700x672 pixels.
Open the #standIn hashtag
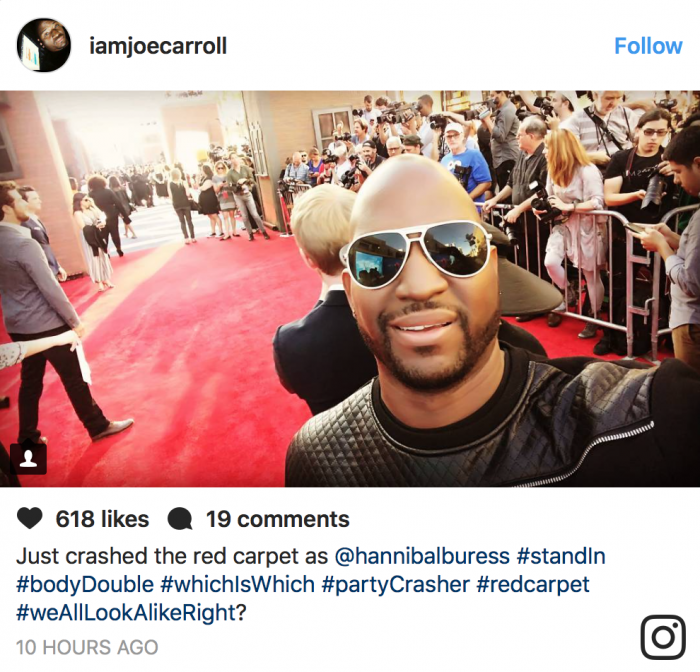pos(561,556)
